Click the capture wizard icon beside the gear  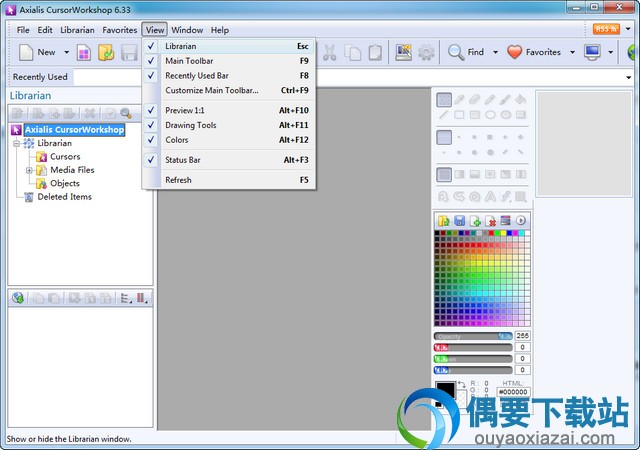click(404, 53)
